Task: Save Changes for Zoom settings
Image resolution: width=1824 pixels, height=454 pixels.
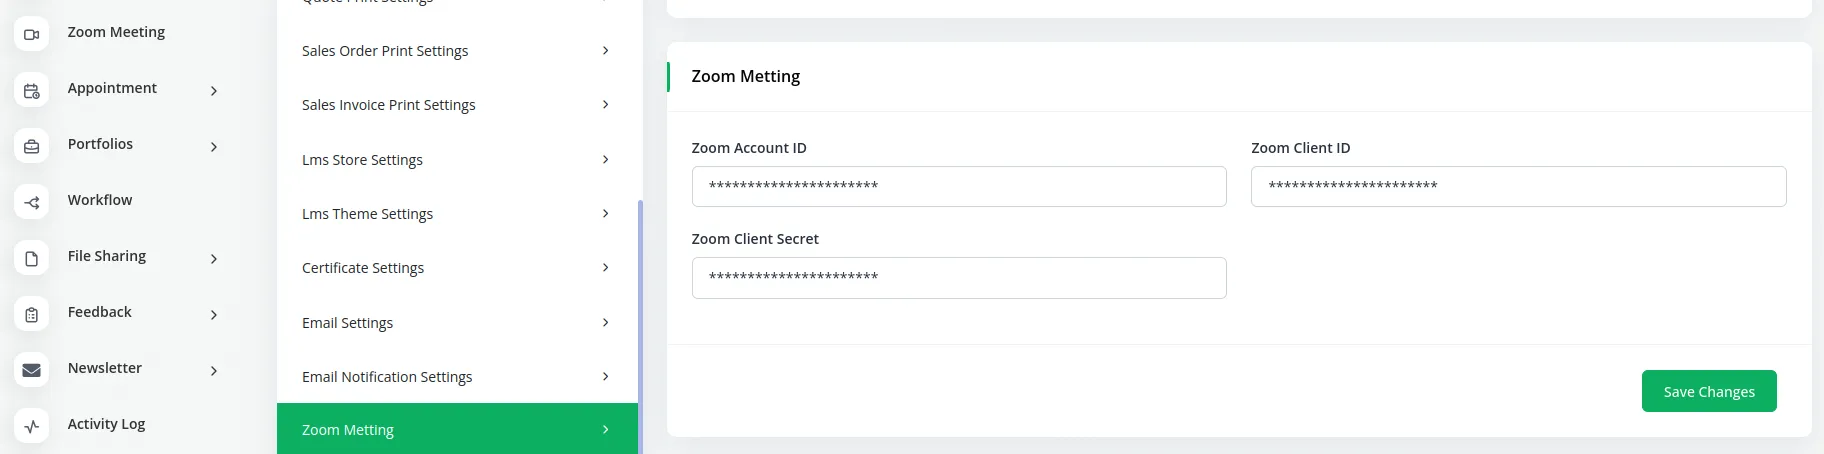Action: 1708,391
